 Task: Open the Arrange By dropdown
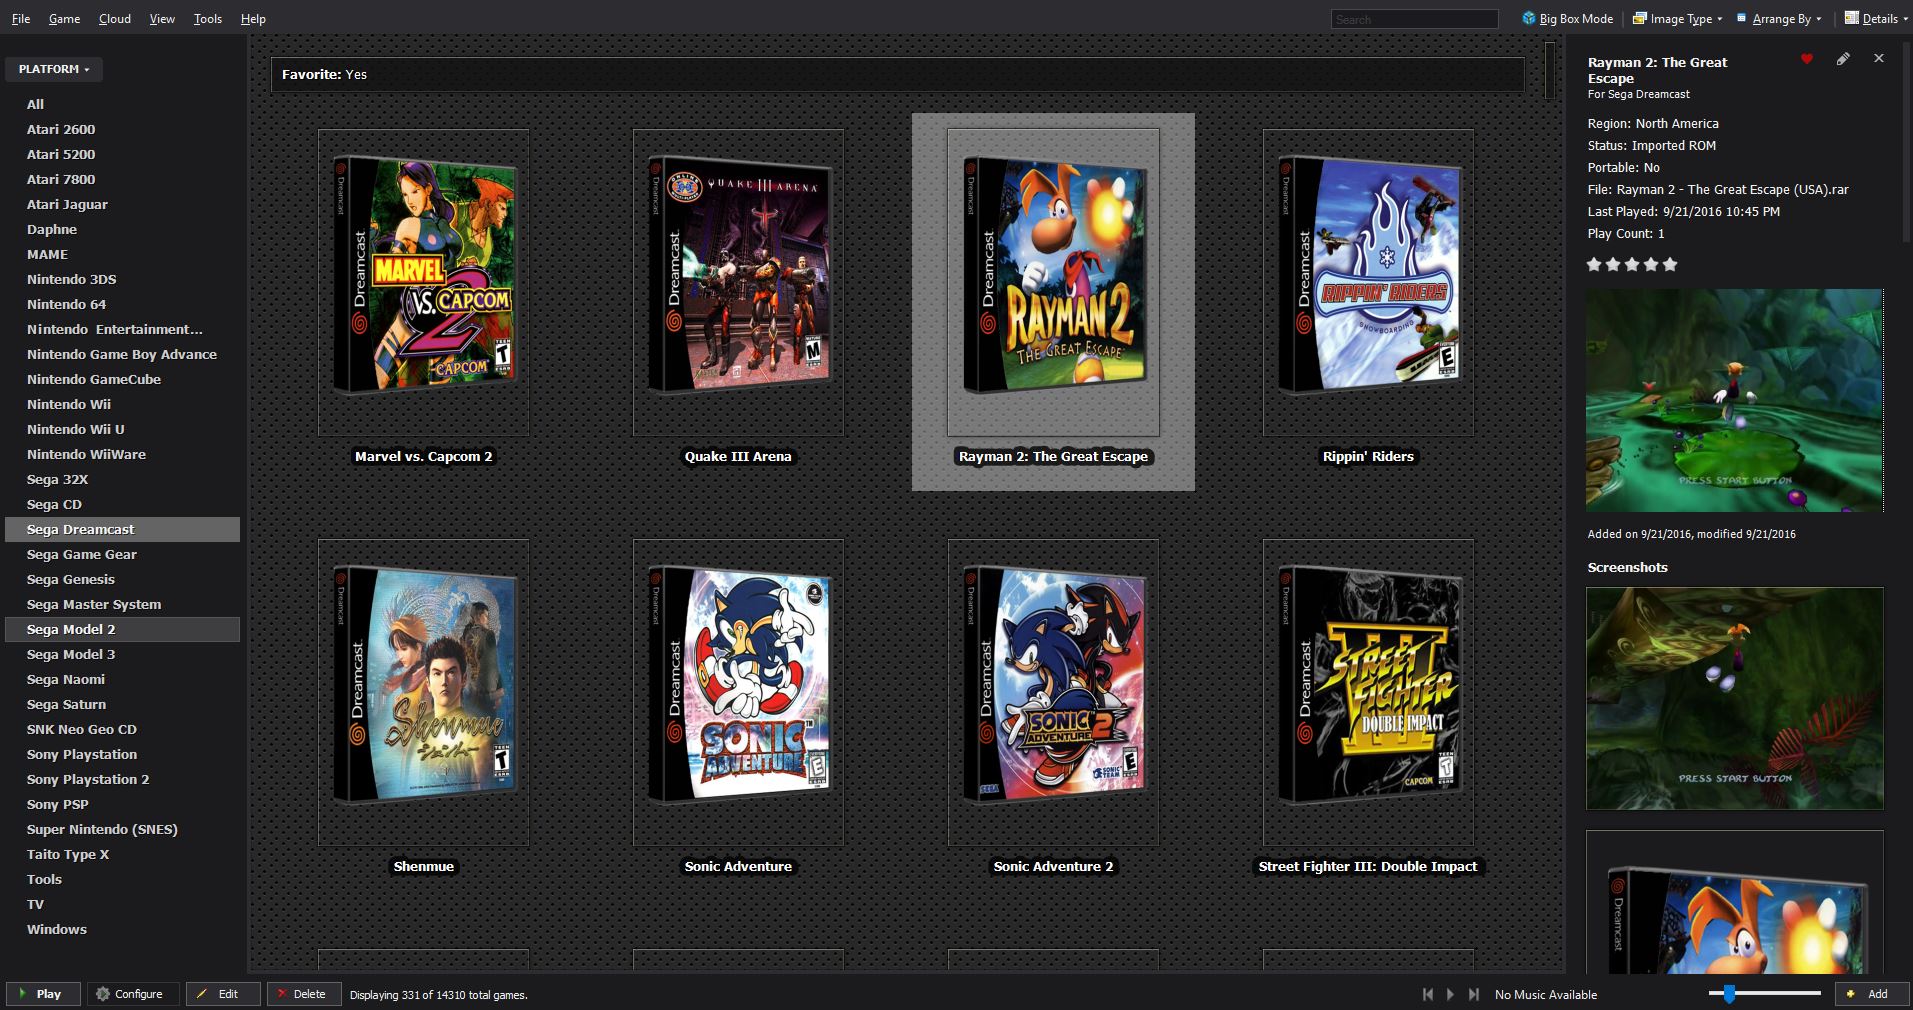tap(1780, 18)
